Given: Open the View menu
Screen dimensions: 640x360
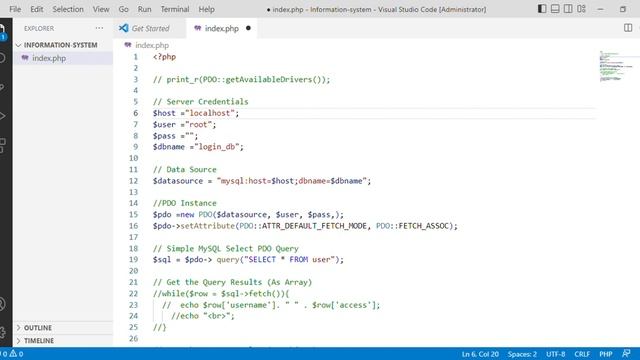Looking at the screenshot, I should [x=101, y=9].
